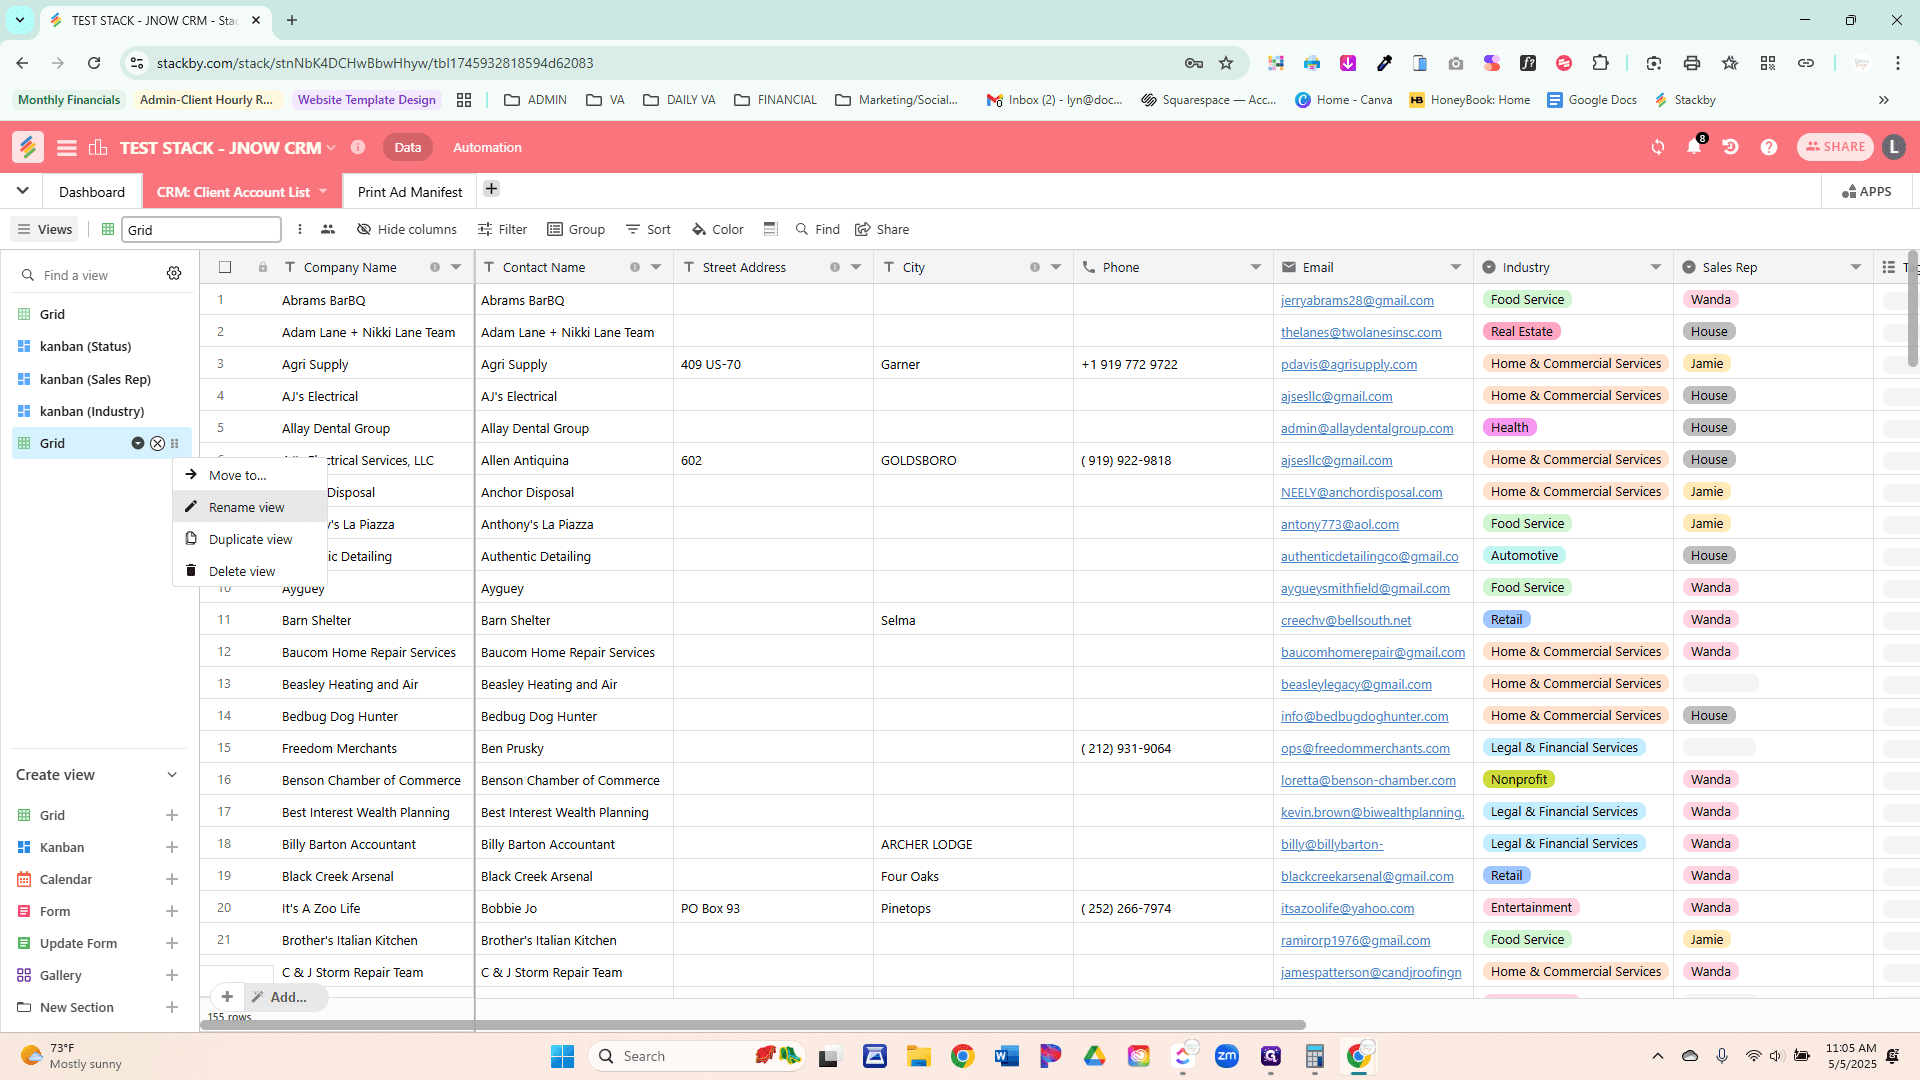This screenshot has height=1080, width=1920.
Task: Open Group options
Action: coord(576,229)
